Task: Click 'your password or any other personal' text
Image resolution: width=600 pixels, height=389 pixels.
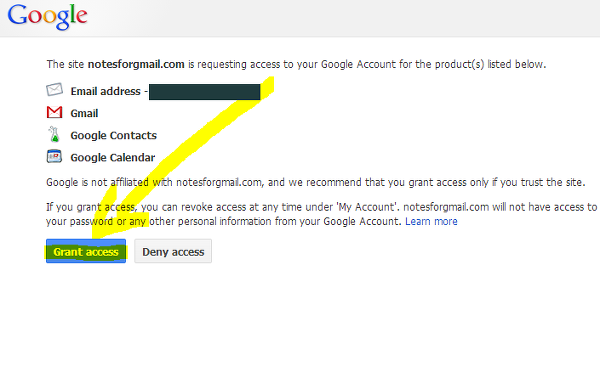Action: pos(131,221)
